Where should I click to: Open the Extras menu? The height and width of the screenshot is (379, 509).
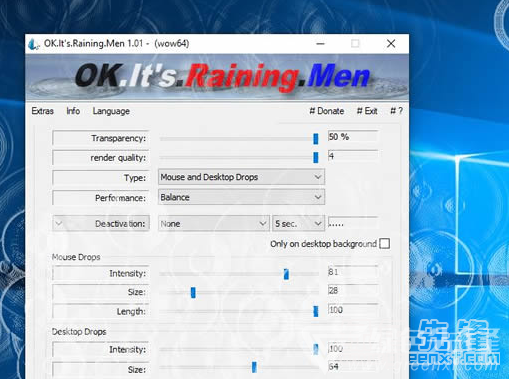(x=43, y=111)
